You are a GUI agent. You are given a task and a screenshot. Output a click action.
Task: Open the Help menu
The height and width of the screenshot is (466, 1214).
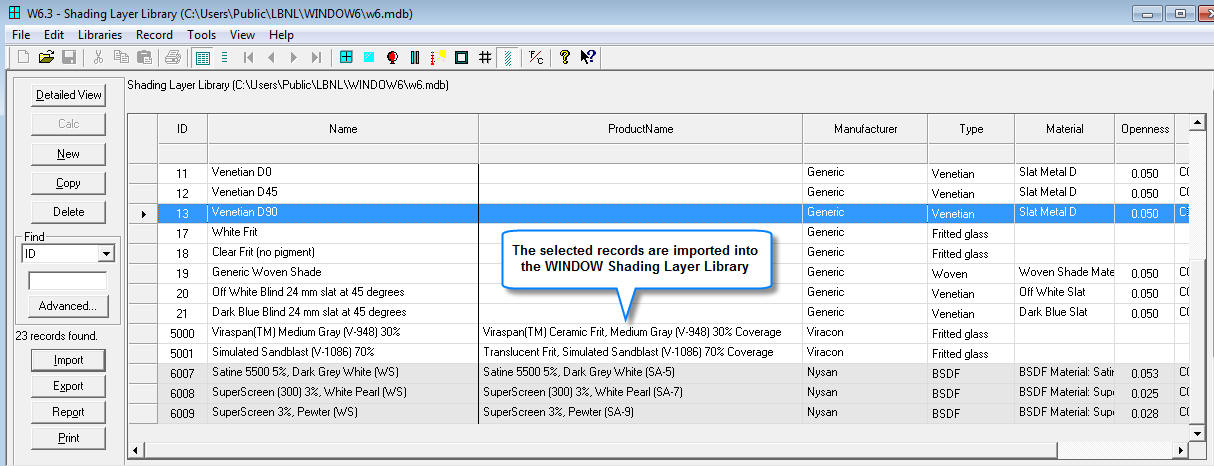[282, 34]
